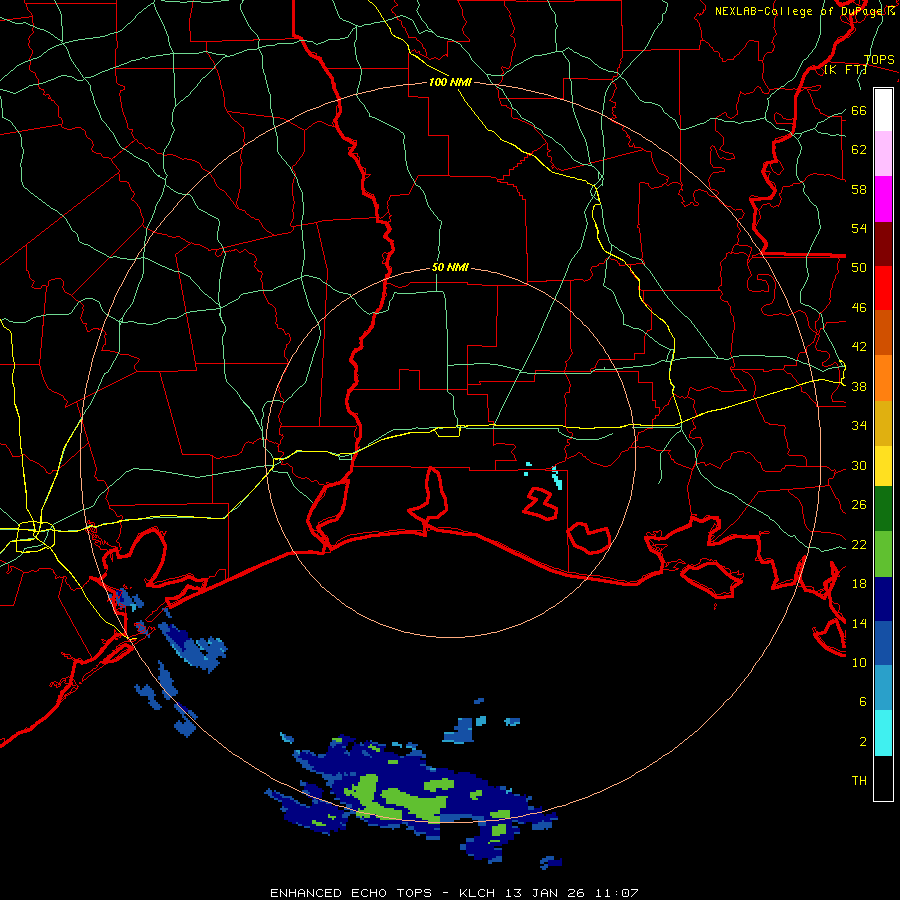Image resolution: width=900 pixels, height=900 pixels.
Task: Click the light pink 62 legend swatch
Action: (x=883, y=154)
